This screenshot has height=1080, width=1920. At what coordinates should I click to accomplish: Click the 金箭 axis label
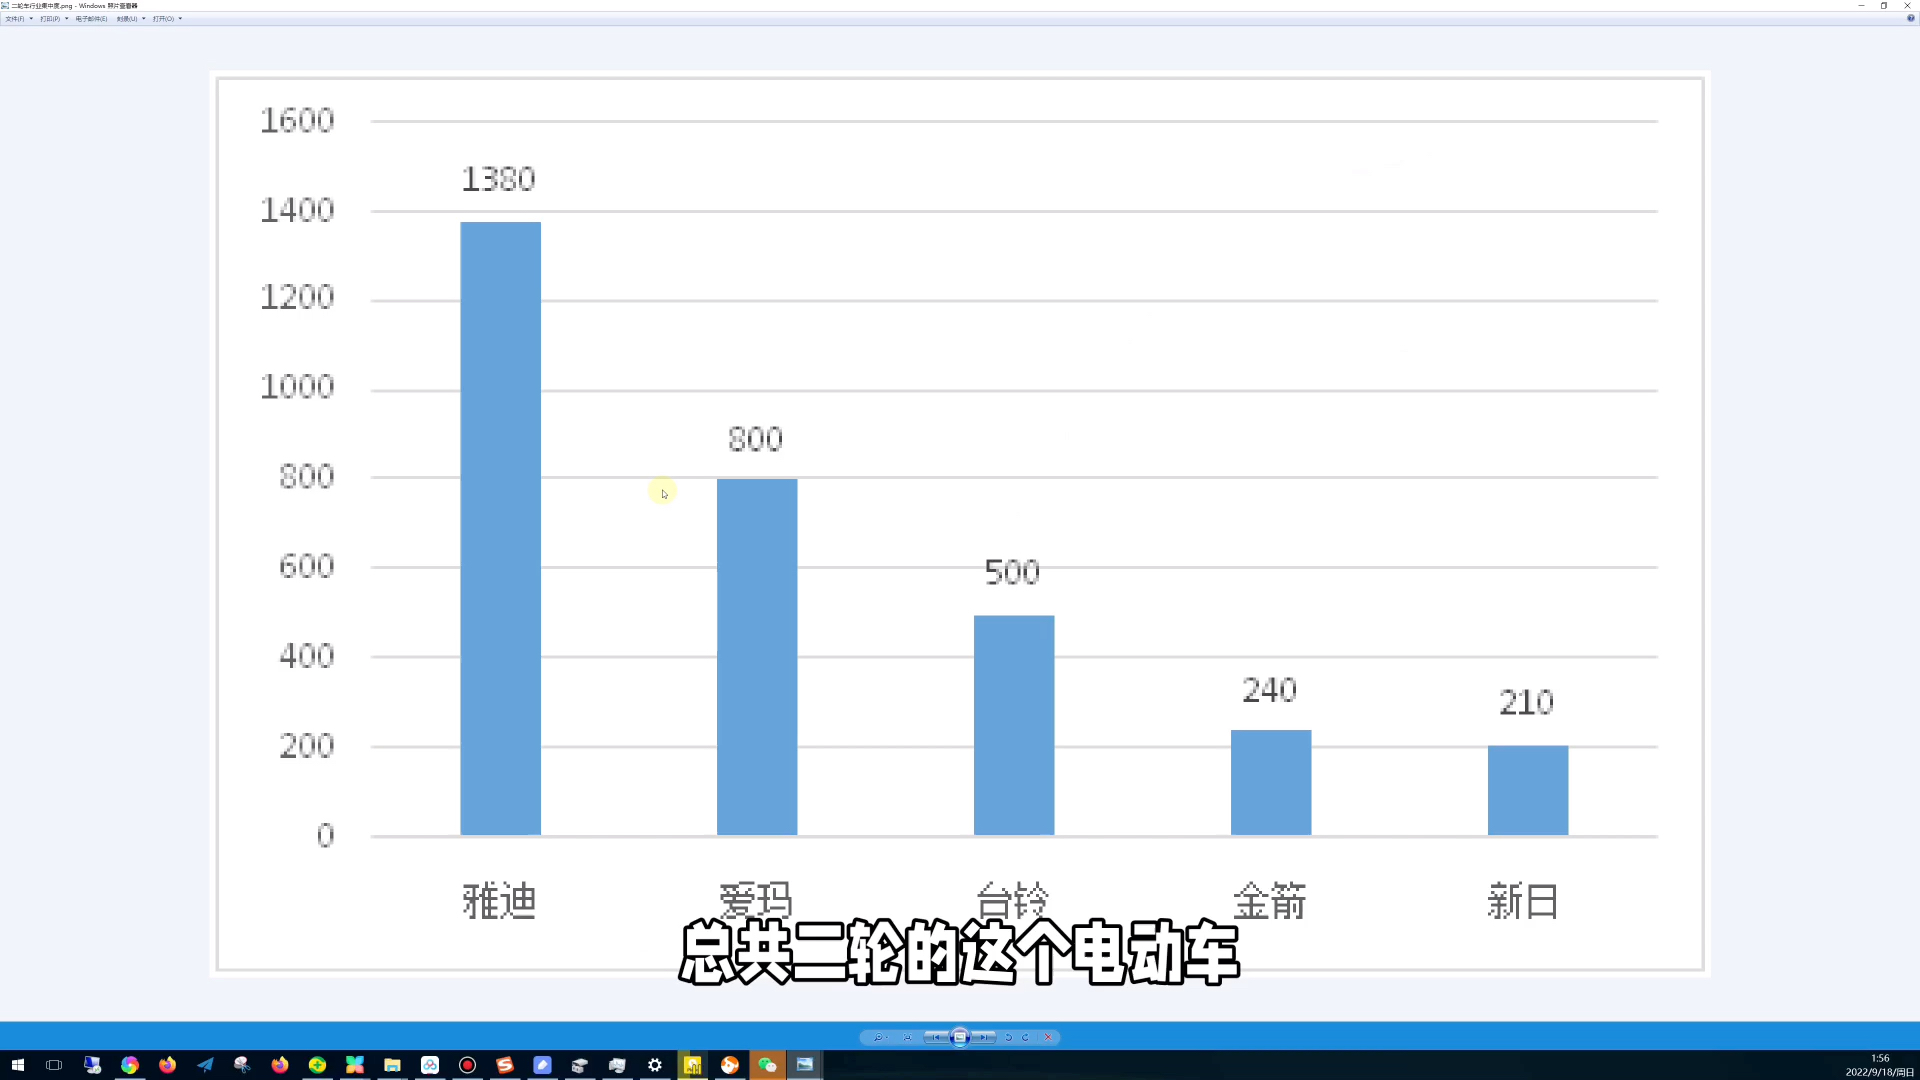[1270, 901]
